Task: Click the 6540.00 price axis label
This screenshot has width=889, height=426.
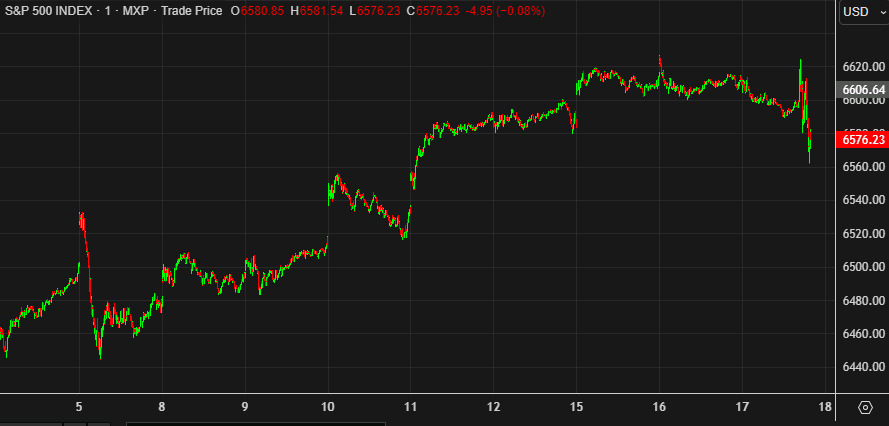Action: (863, 200)
